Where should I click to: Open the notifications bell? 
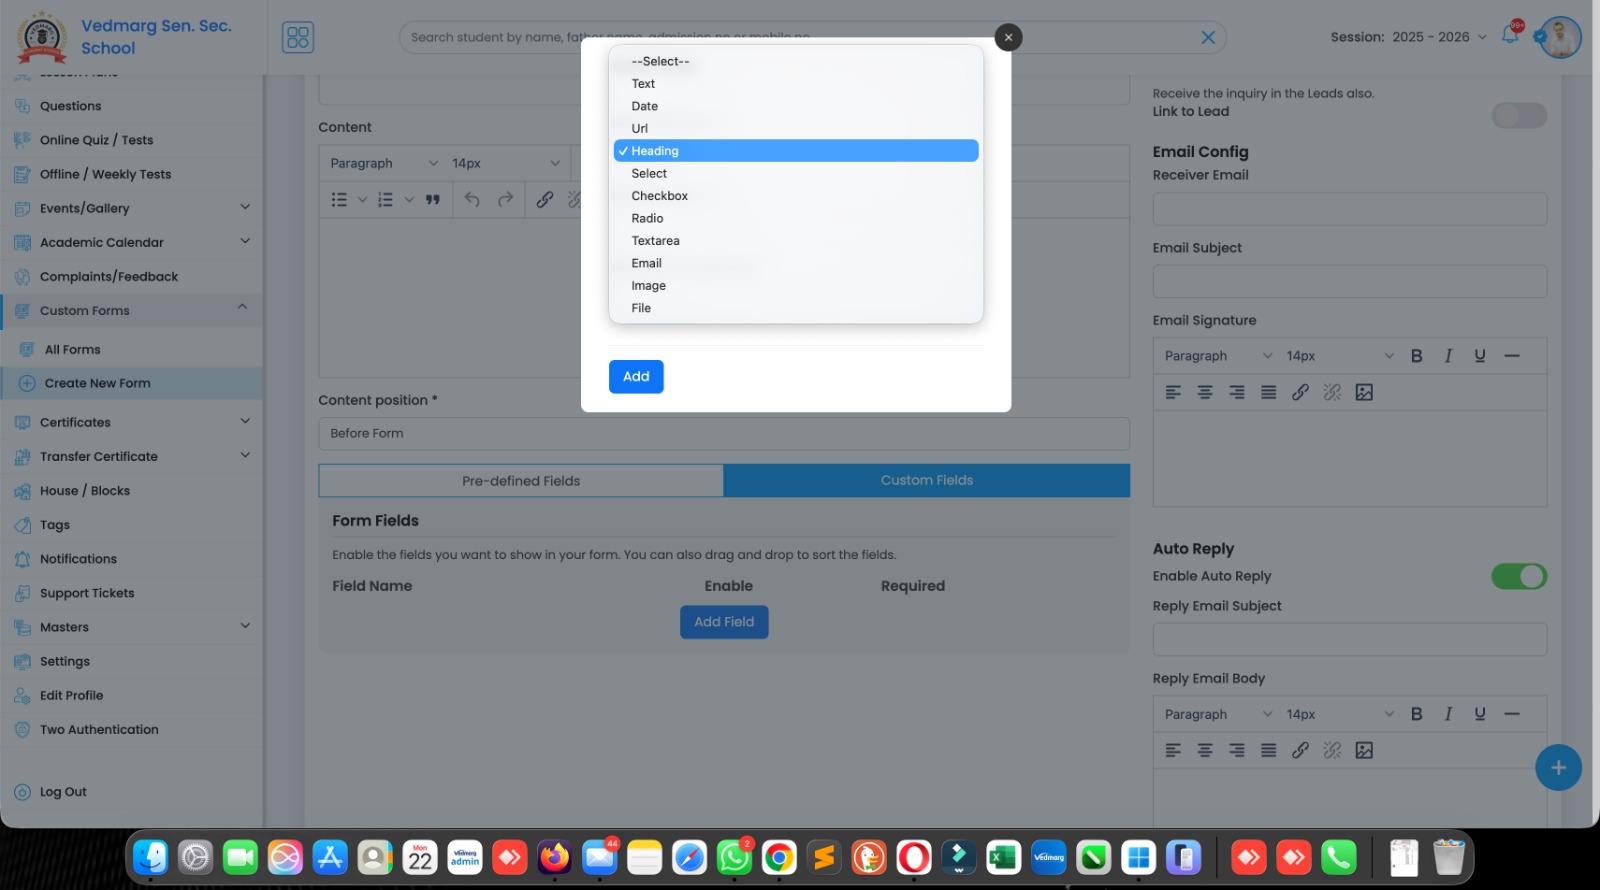(1510, 36)
